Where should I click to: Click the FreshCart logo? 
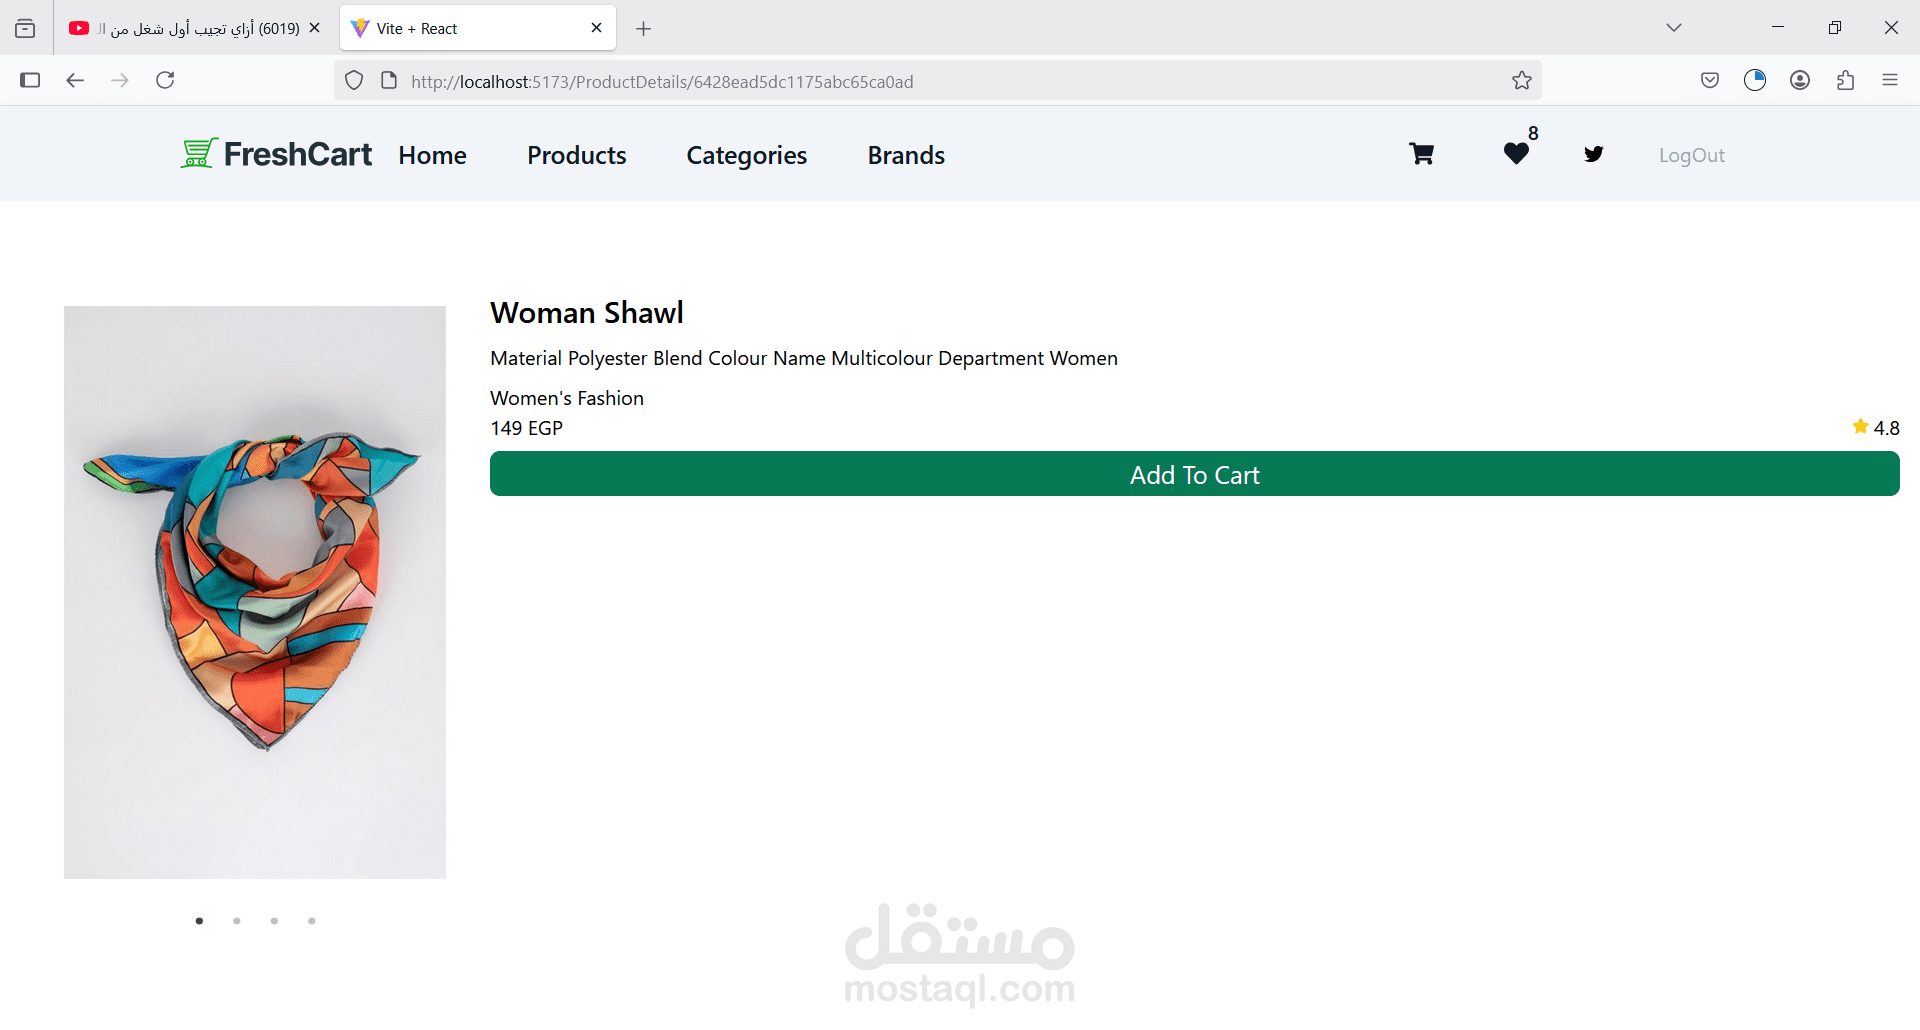coord(276,154)
